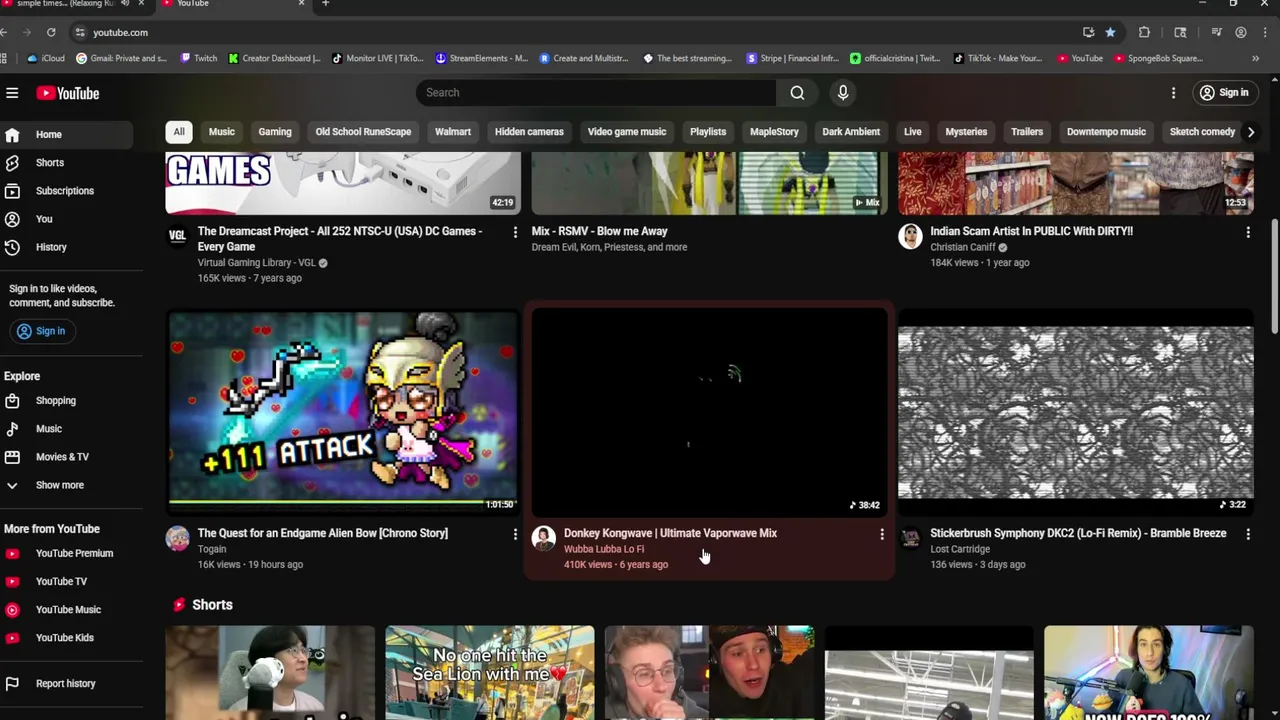Select the Downtempo music chip
Screen dimensions: 1280x720
(1106, 132)
